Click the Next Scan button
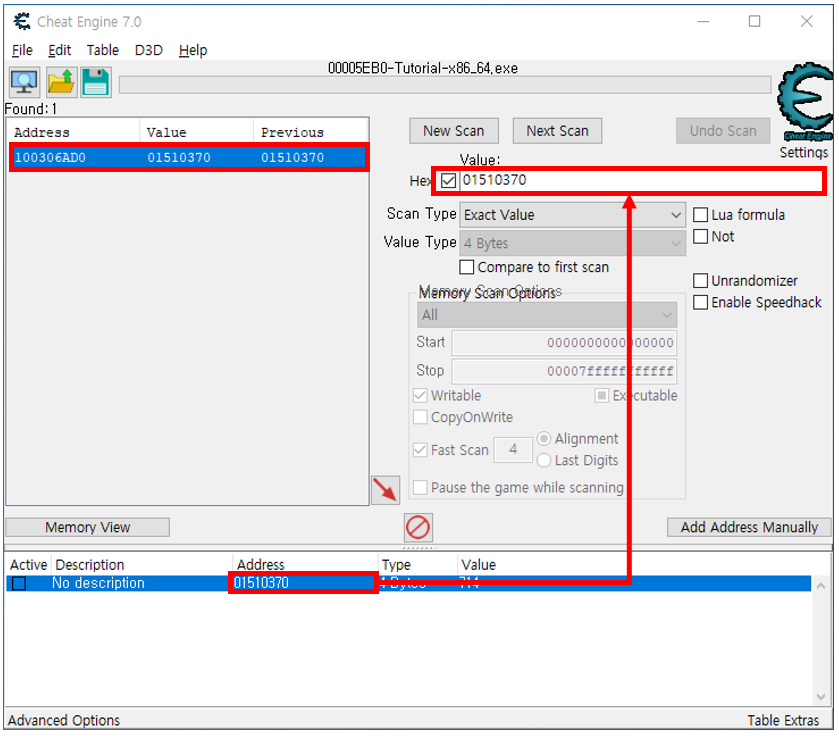The width and height of the screenshot is (839, 736). (x=557, y=131)
